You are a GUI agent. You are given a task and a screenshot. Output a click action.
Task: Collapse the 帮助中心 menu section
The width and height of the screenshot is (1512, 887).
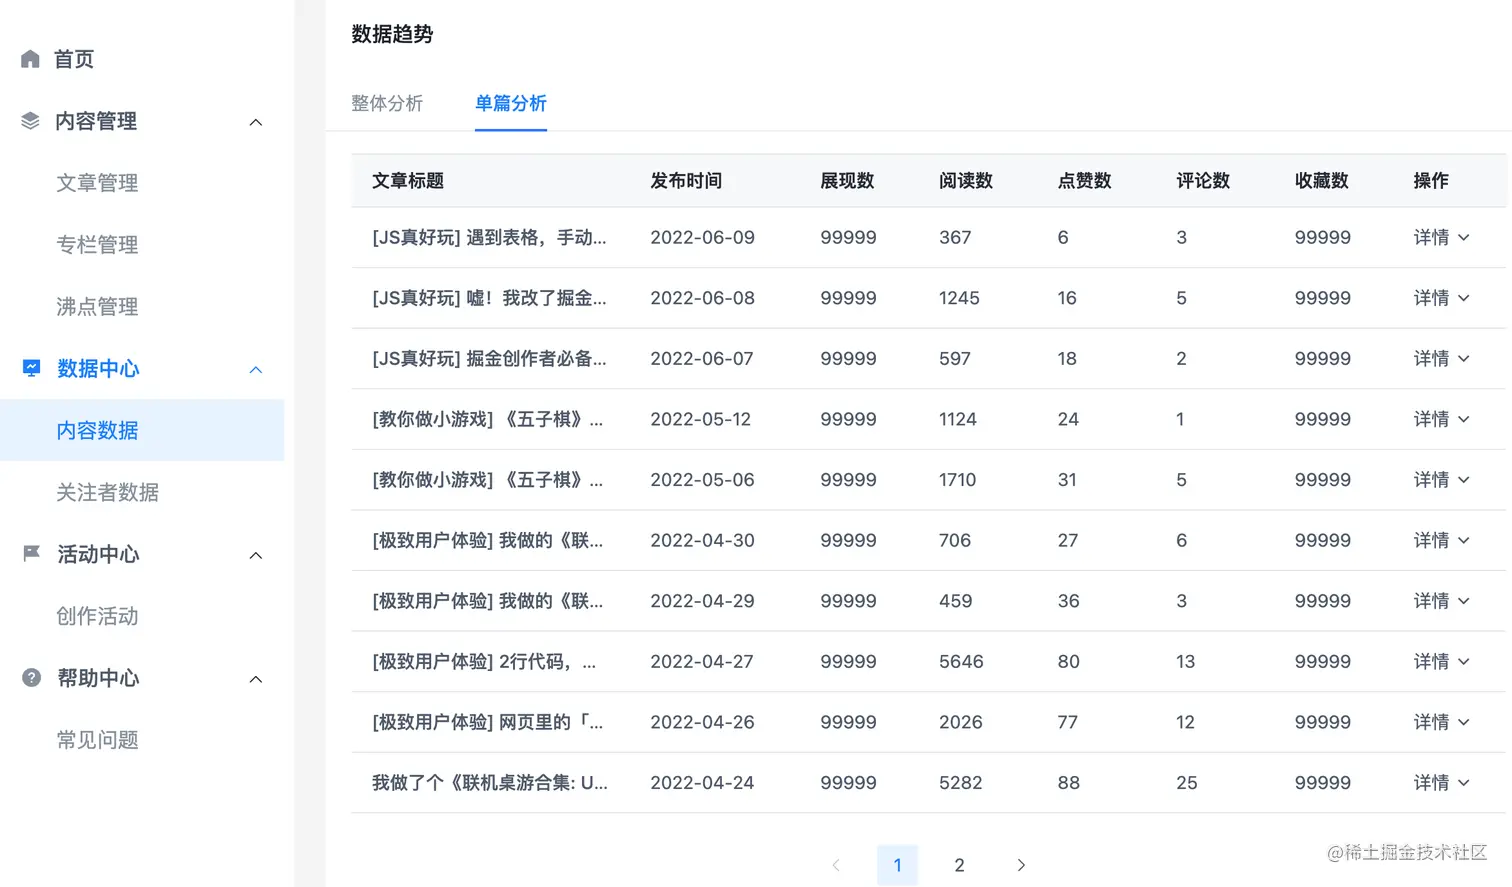pos(256,679)
